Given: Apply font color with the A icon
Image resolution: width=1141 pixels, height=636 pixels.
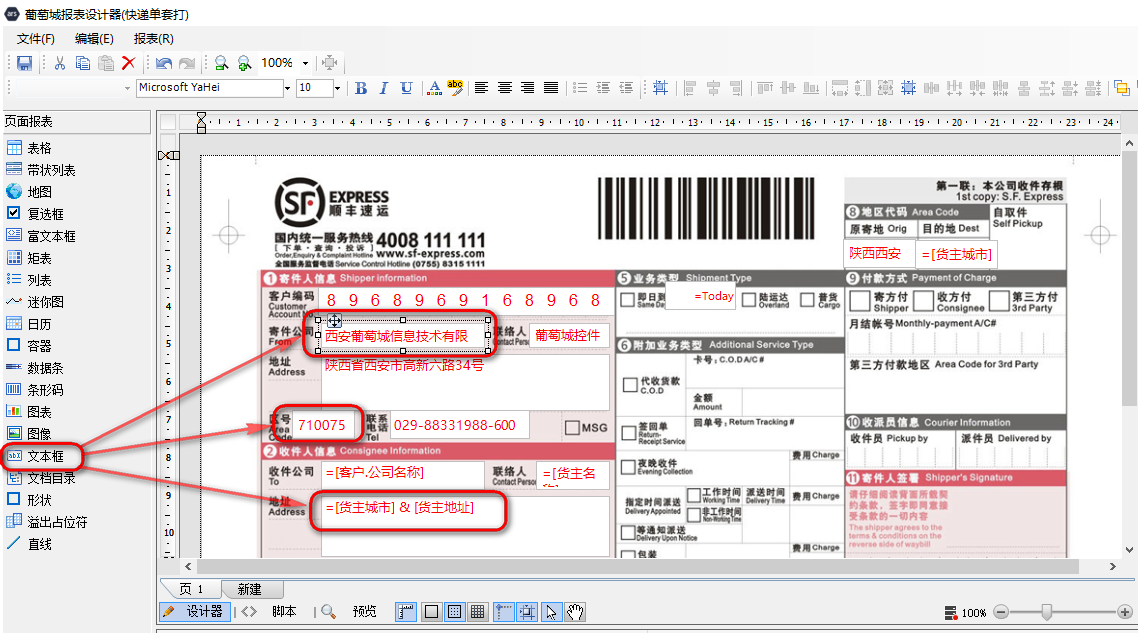Looking at the screenshot, I should pos(434,88).
